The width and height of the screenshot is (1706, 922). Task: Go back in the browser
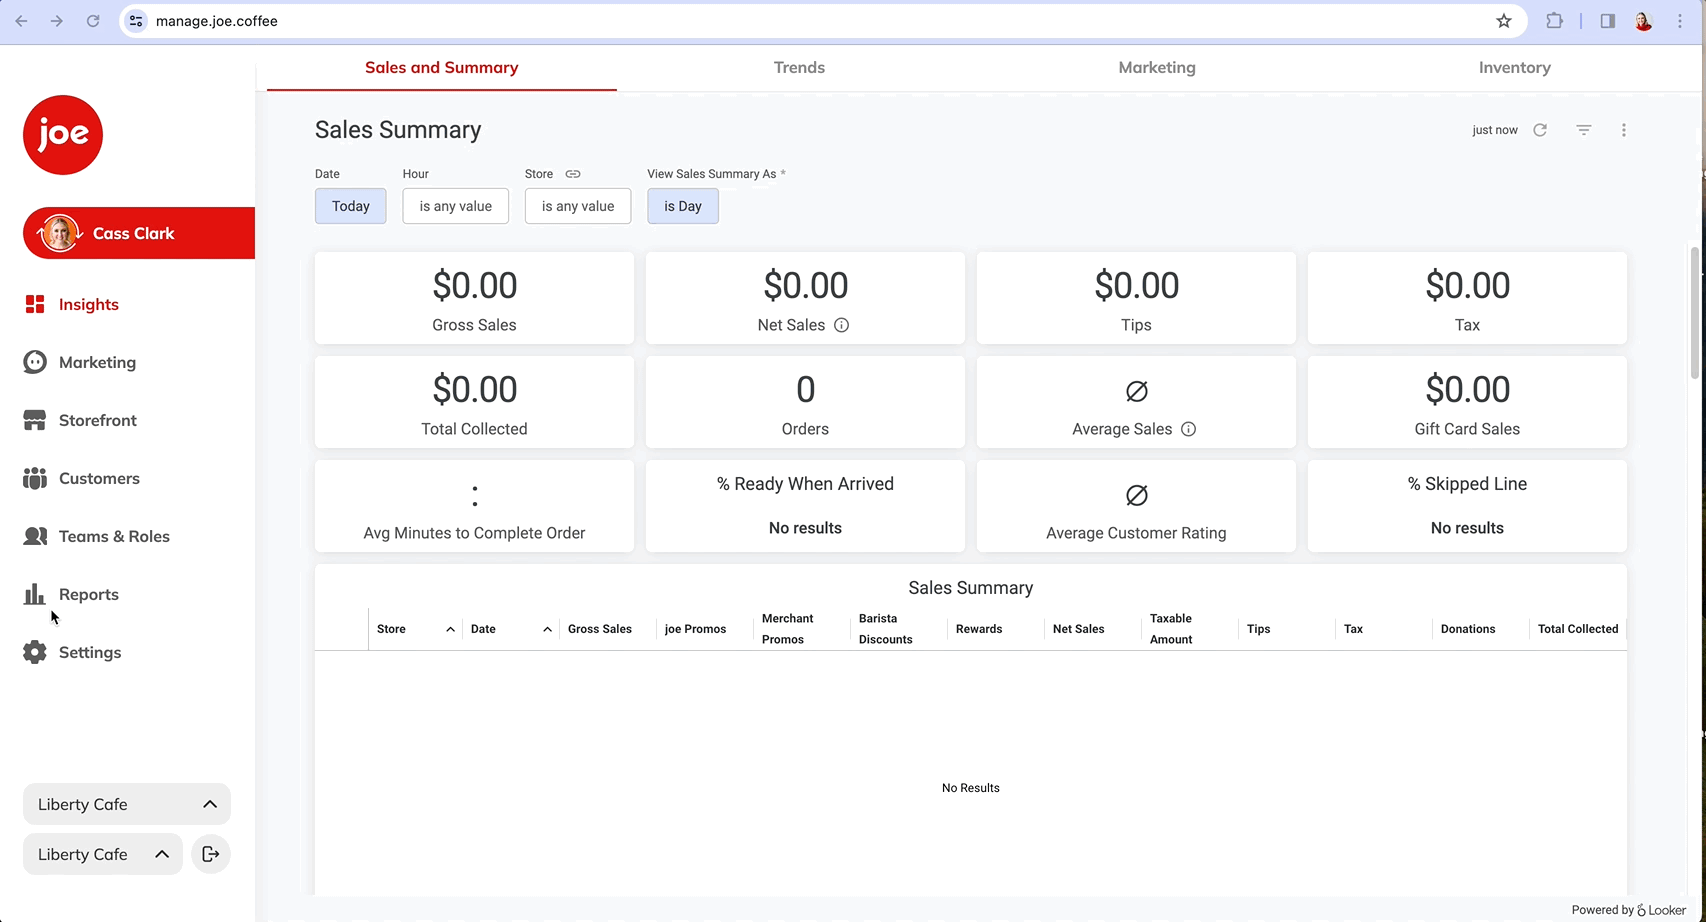21,21
